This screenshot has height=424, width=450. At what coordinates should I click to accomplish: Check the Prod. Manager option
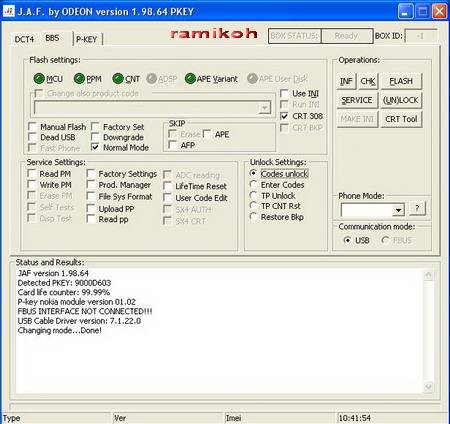pyautogui.click(x=91, y=185)
